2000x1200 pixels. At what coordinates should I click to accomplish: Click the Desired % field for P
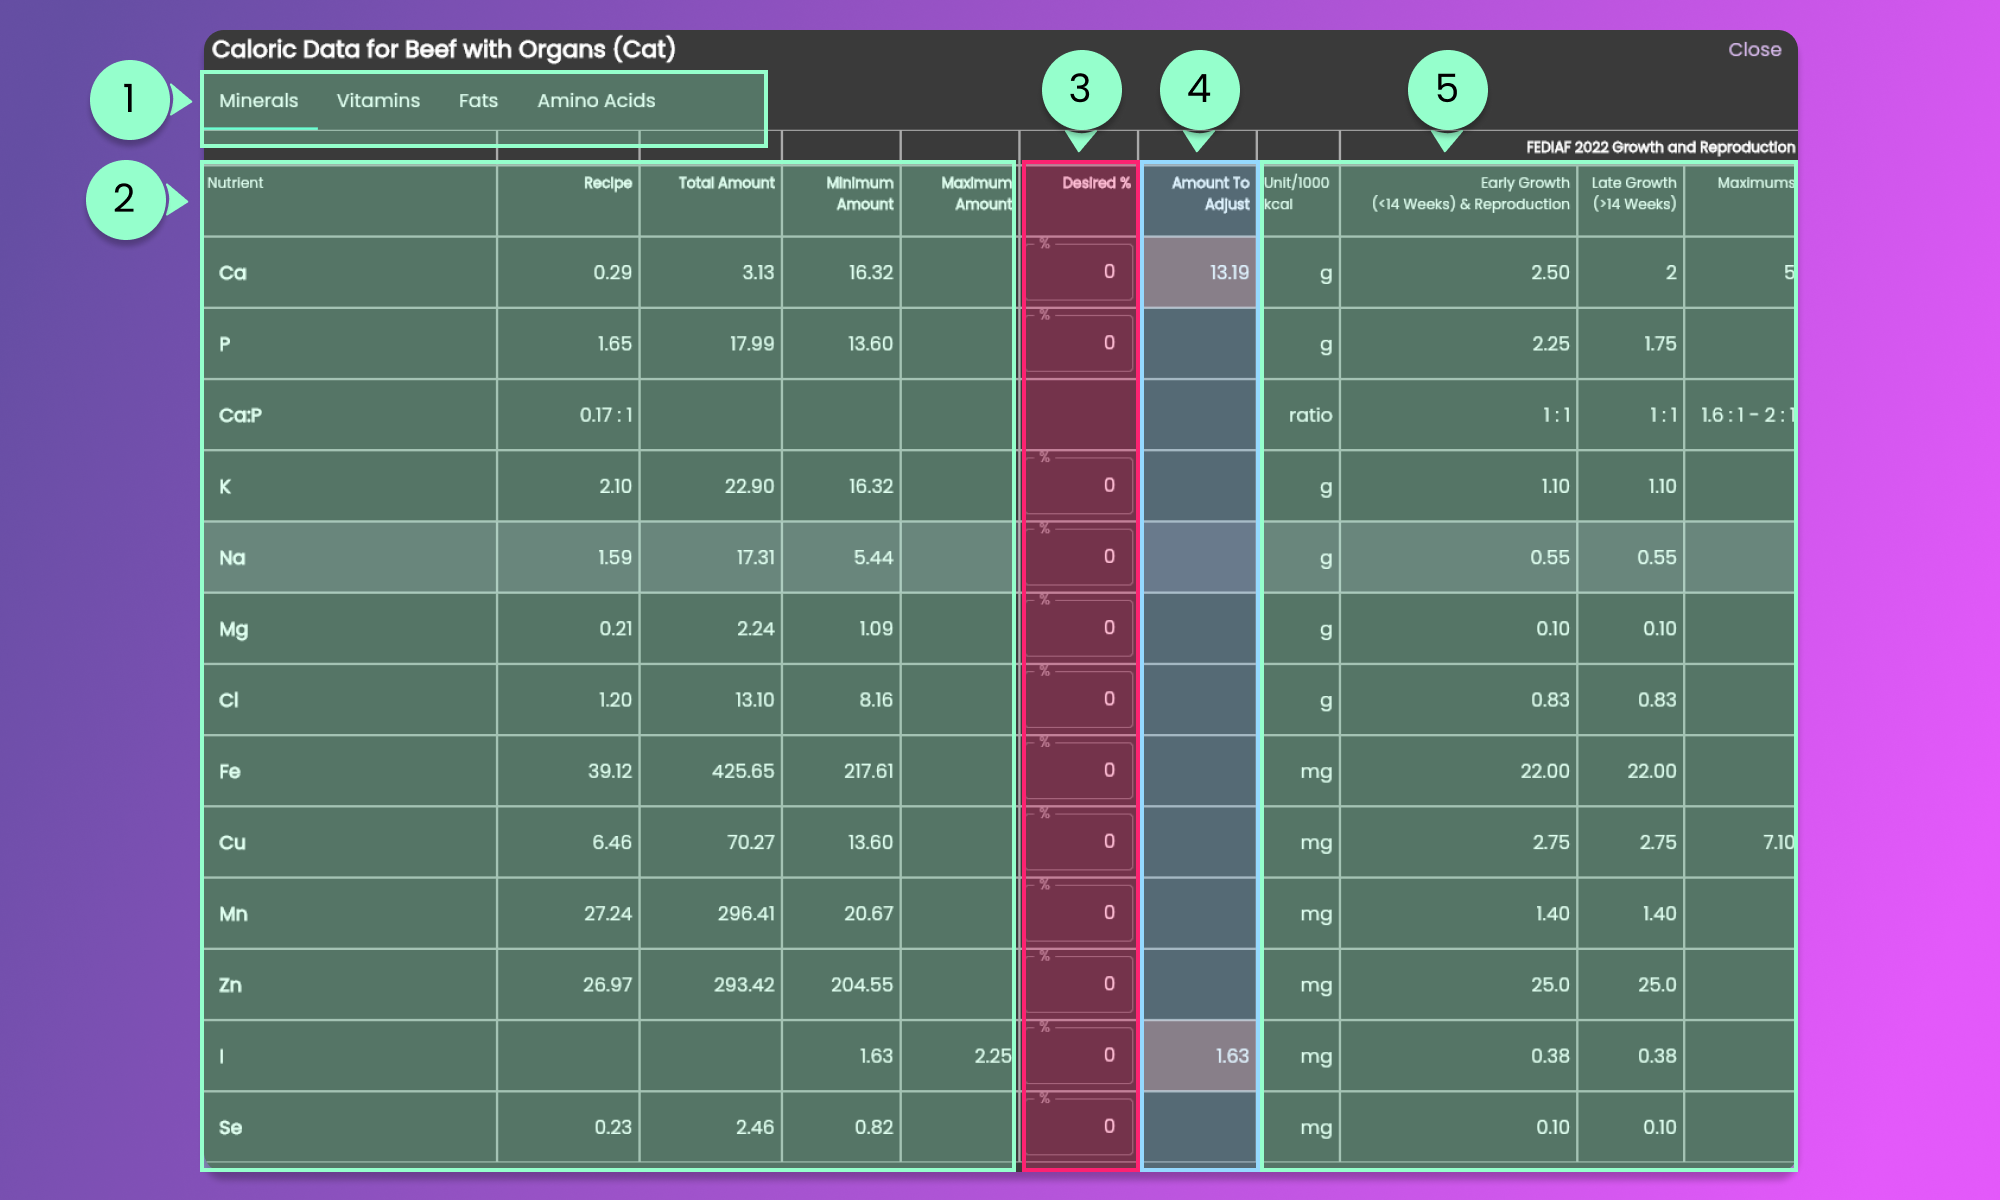(x=1080, y=343)
